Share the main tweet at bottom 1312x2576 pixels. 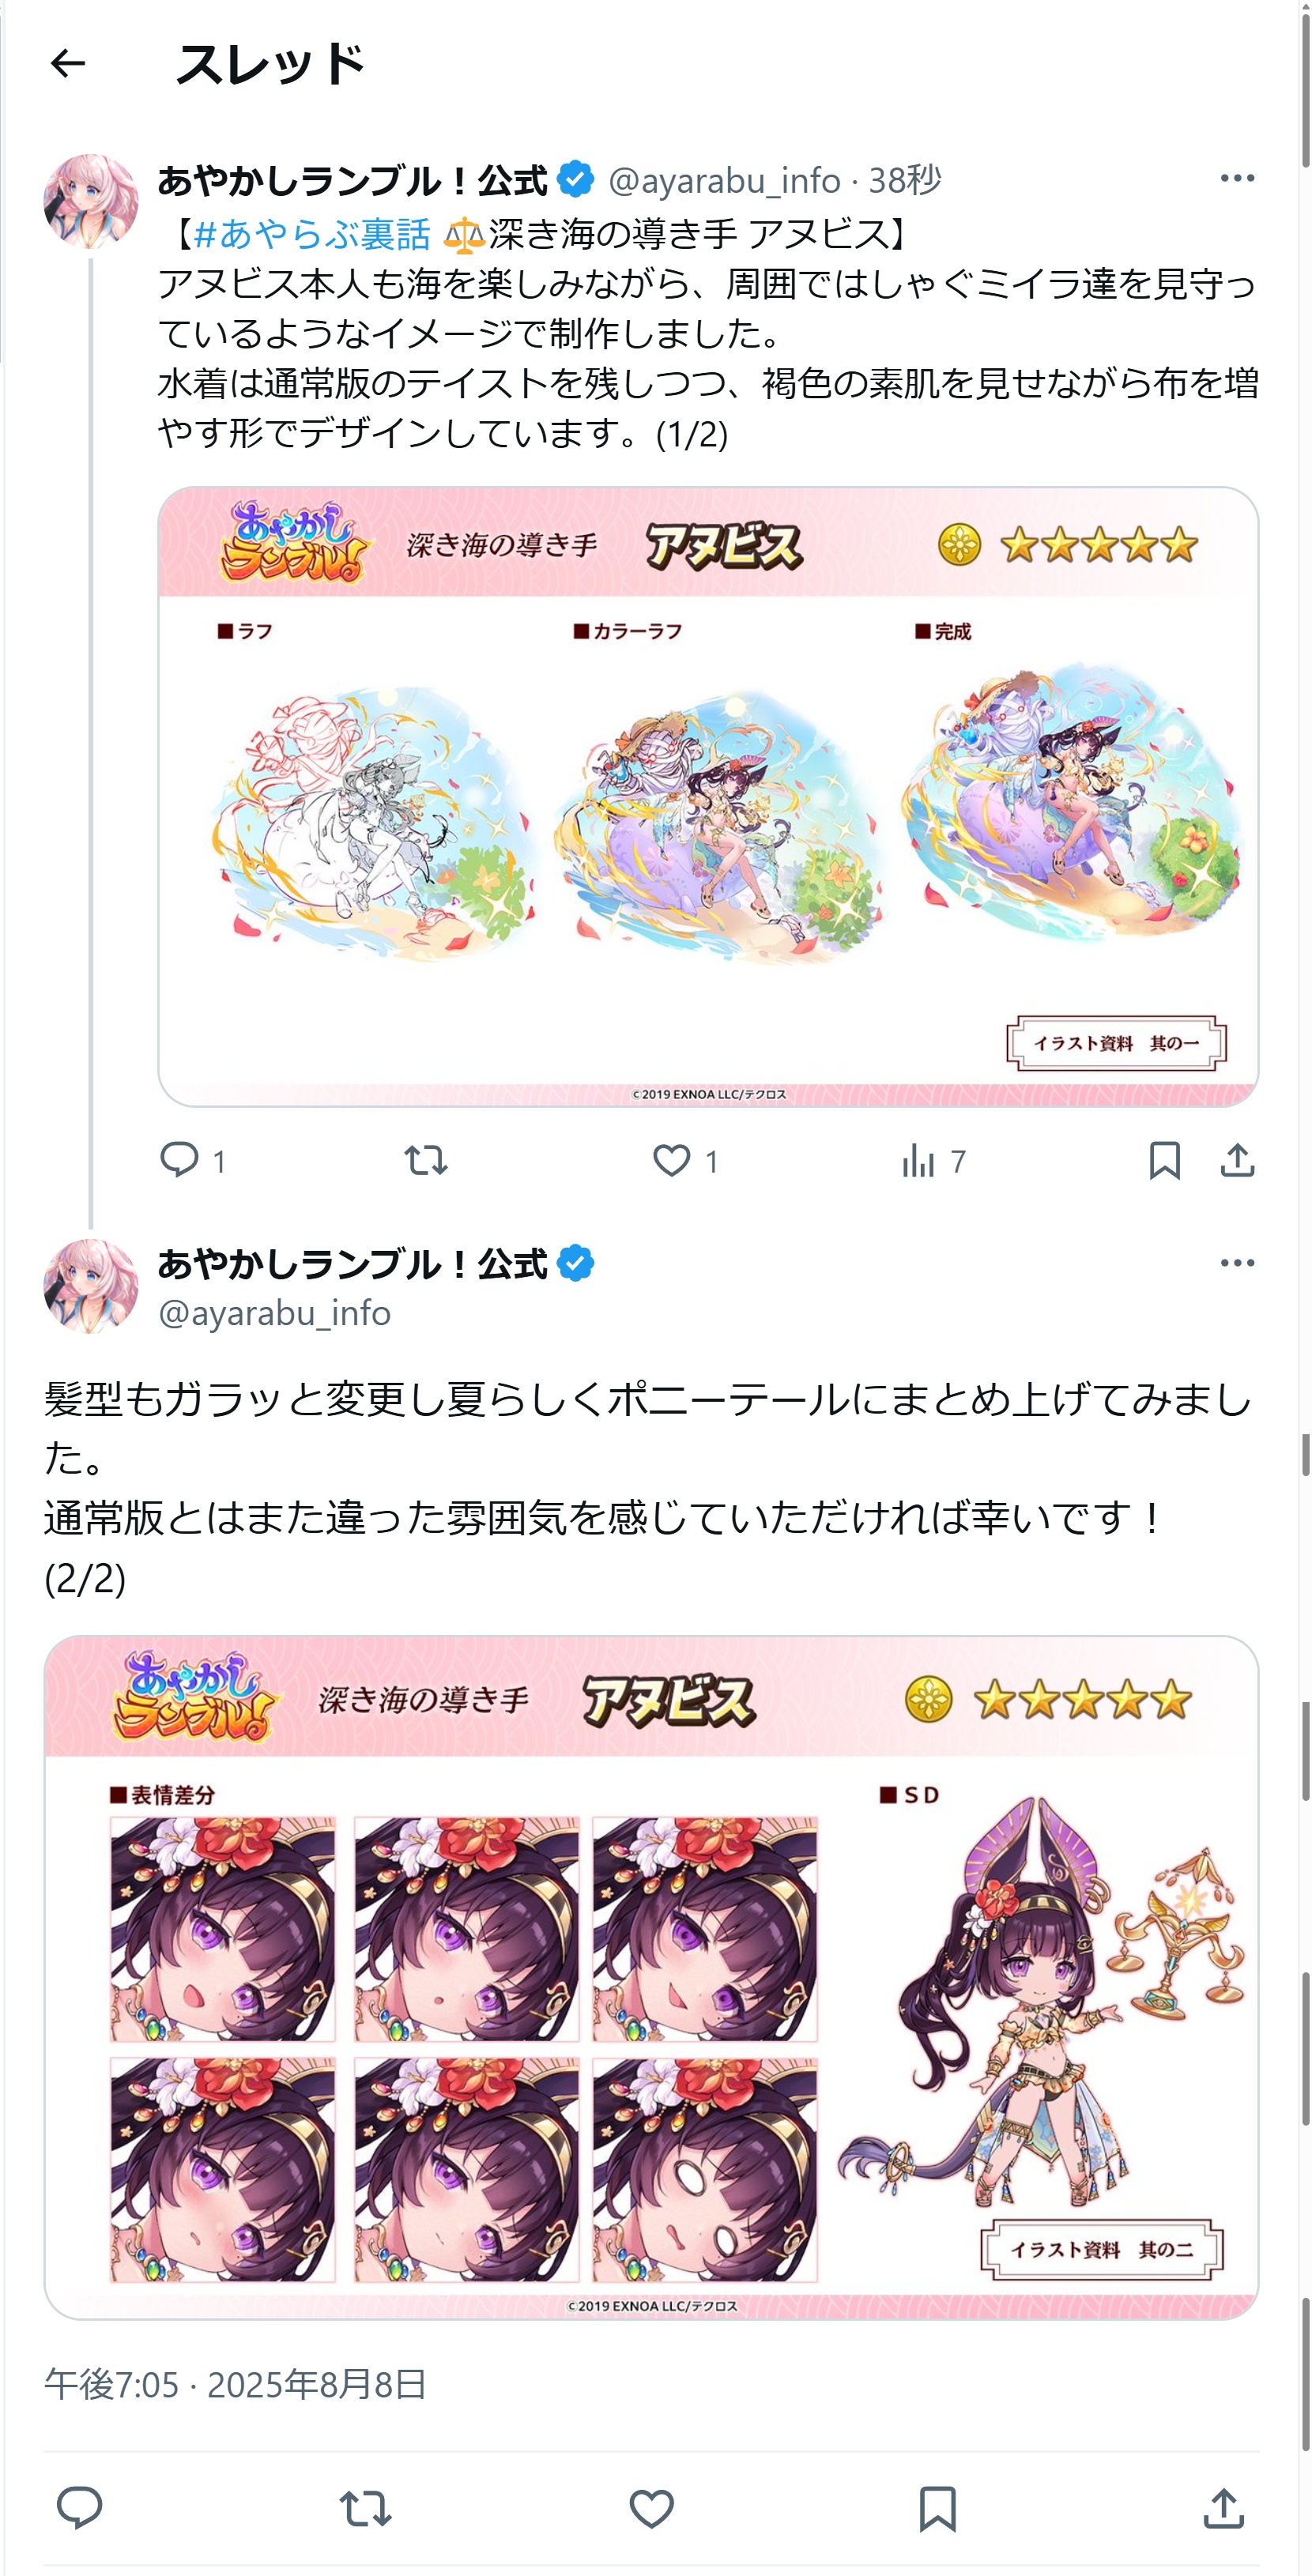pos(1223,2508)
